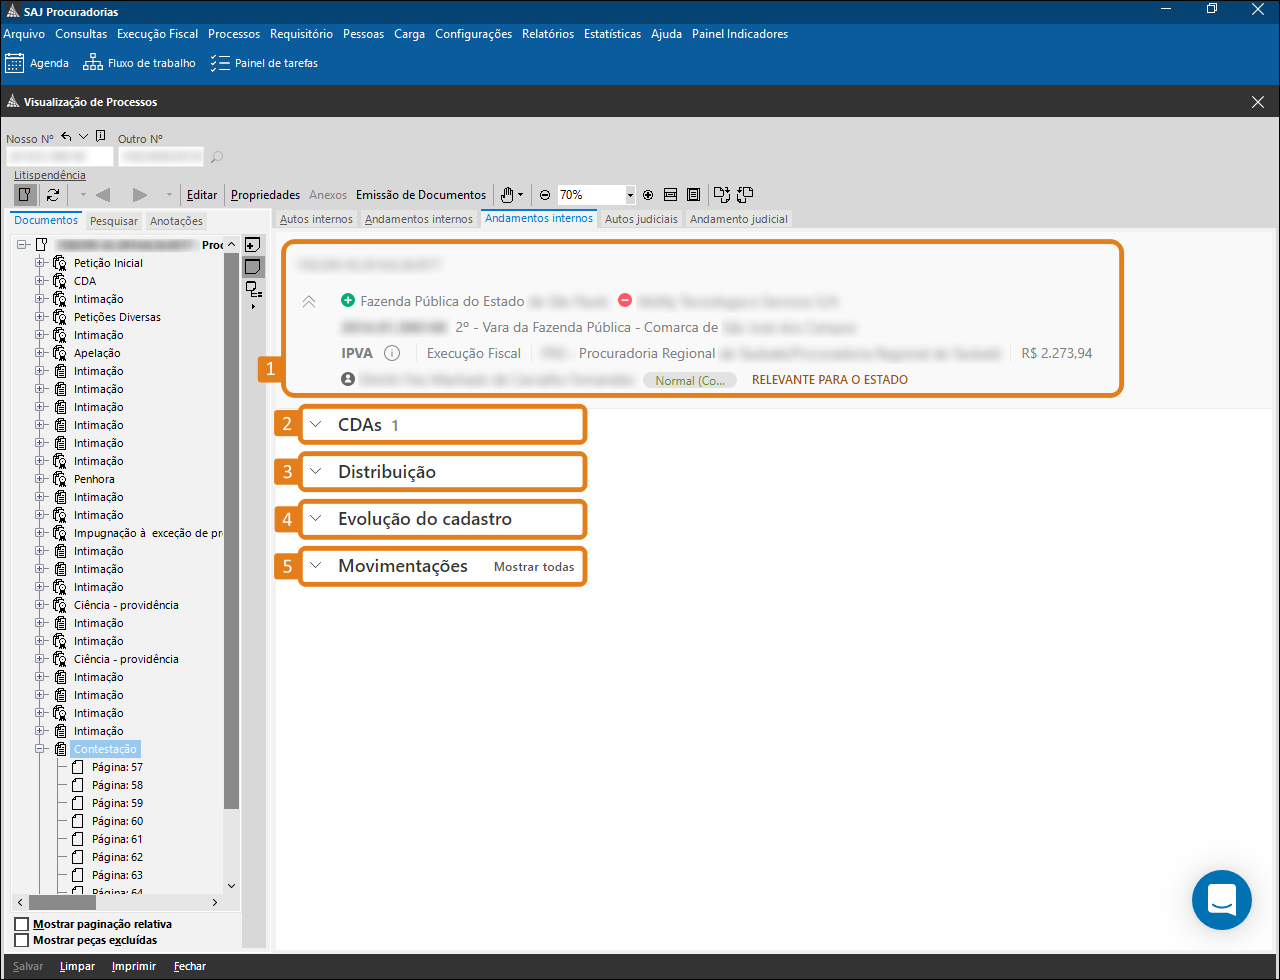Click the add note icon beside tree
Screen dimensions: 1280x980
(x=253, y=245)
